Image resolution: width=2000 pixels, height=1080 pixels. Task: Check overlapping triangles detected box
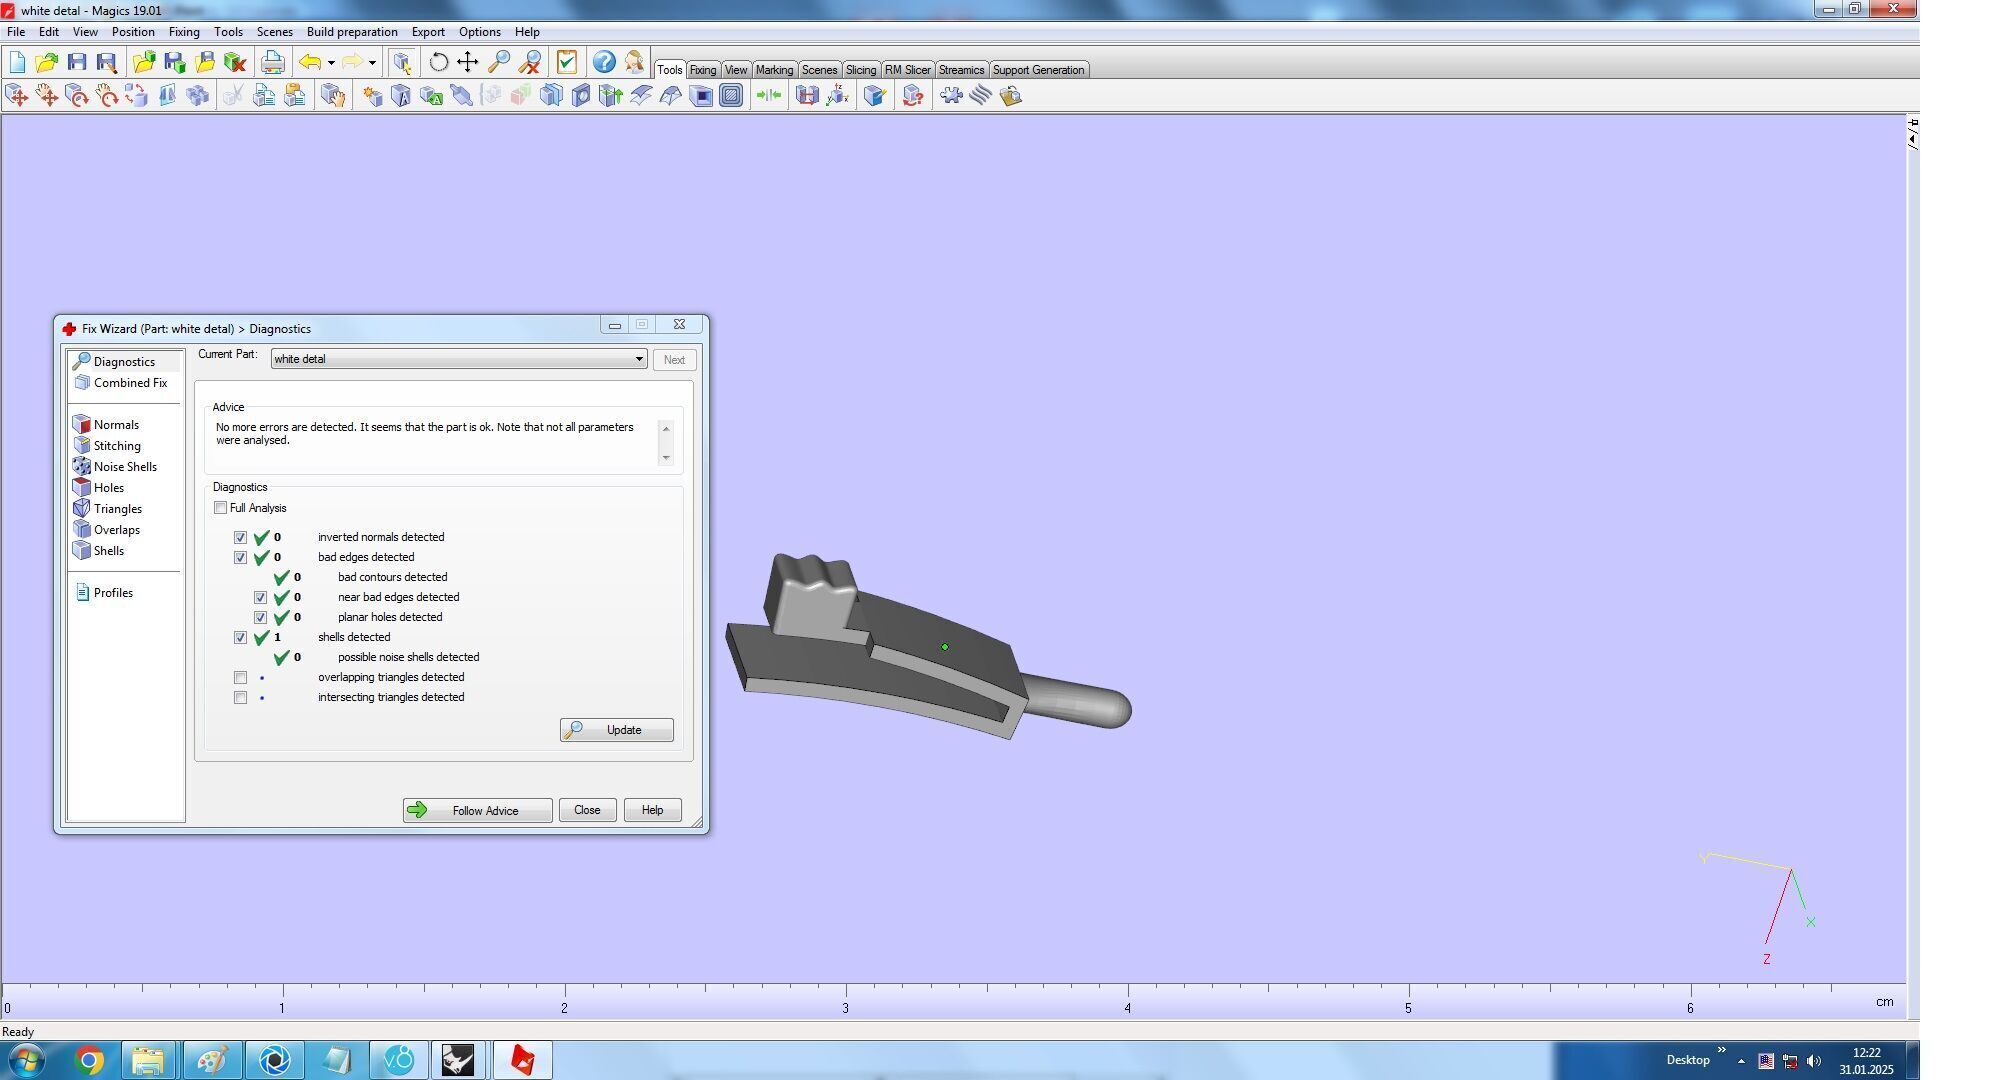coord(240,677)
